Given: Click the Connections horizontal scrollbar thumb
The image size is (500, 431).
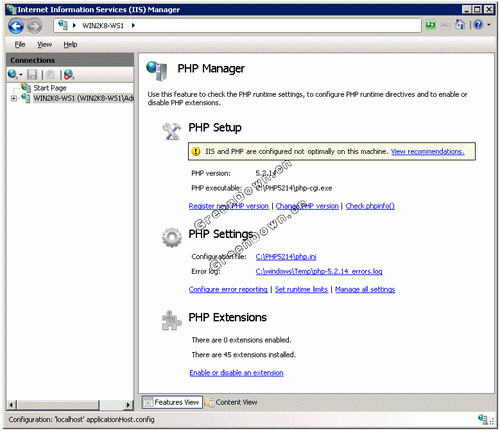Looking at the screenshot, I should coord(58,405).
